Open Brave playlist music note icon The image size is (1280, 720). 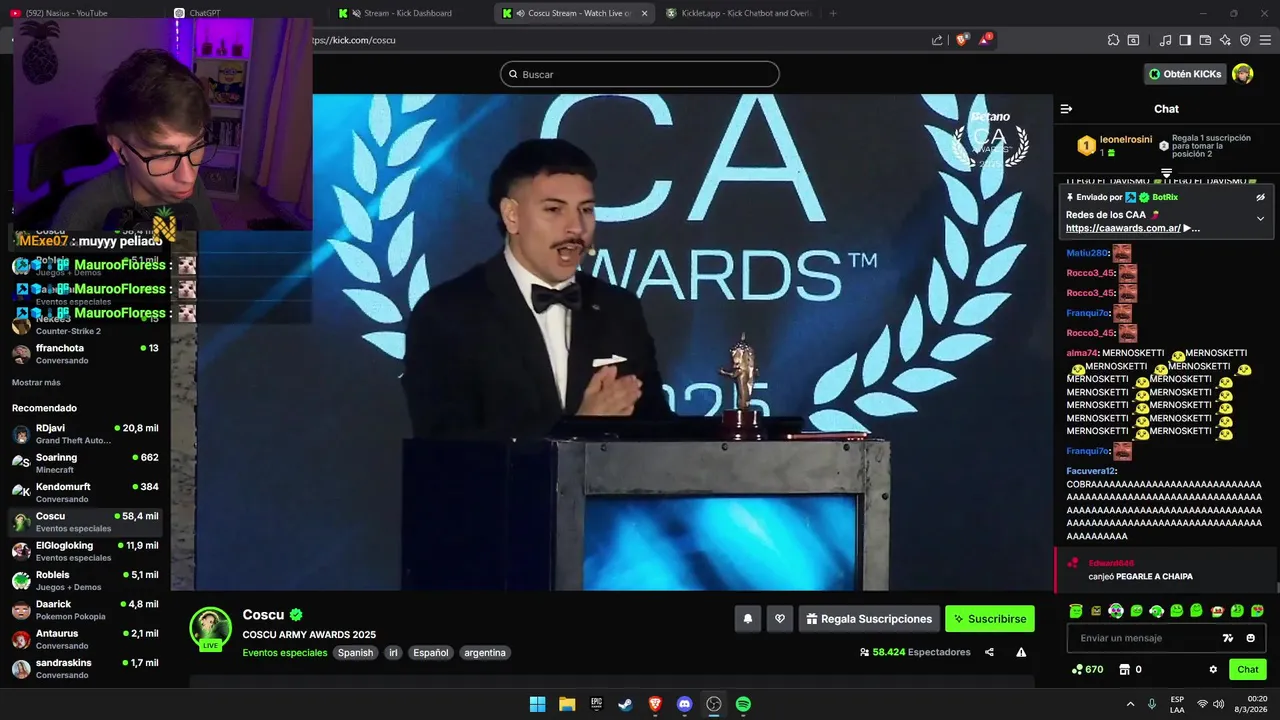[x=1165, y=40]
